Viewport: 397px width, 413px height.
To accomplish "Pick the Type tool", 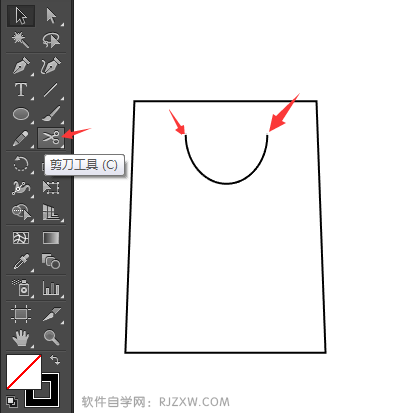I will click(21, 90).
